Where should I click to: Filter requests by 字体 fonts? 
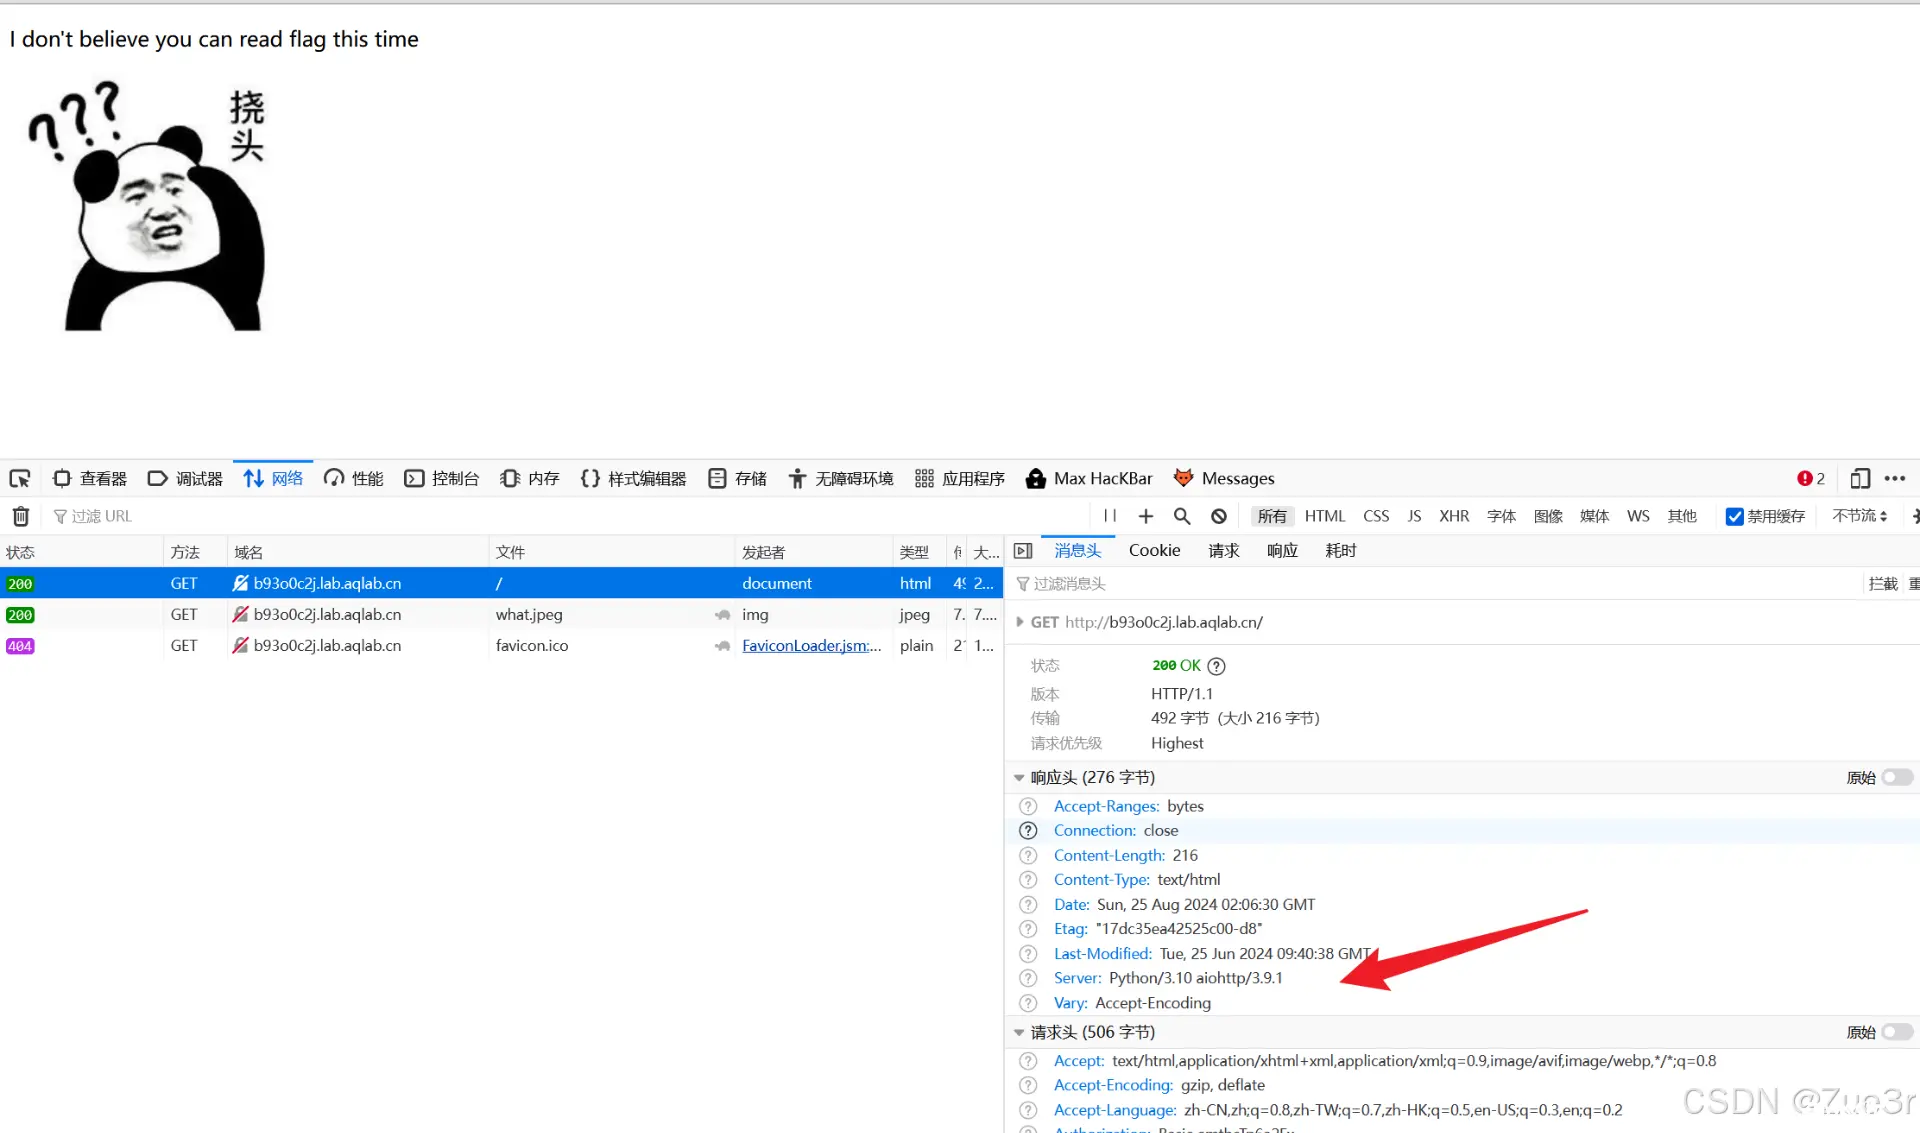point(1501,516)
